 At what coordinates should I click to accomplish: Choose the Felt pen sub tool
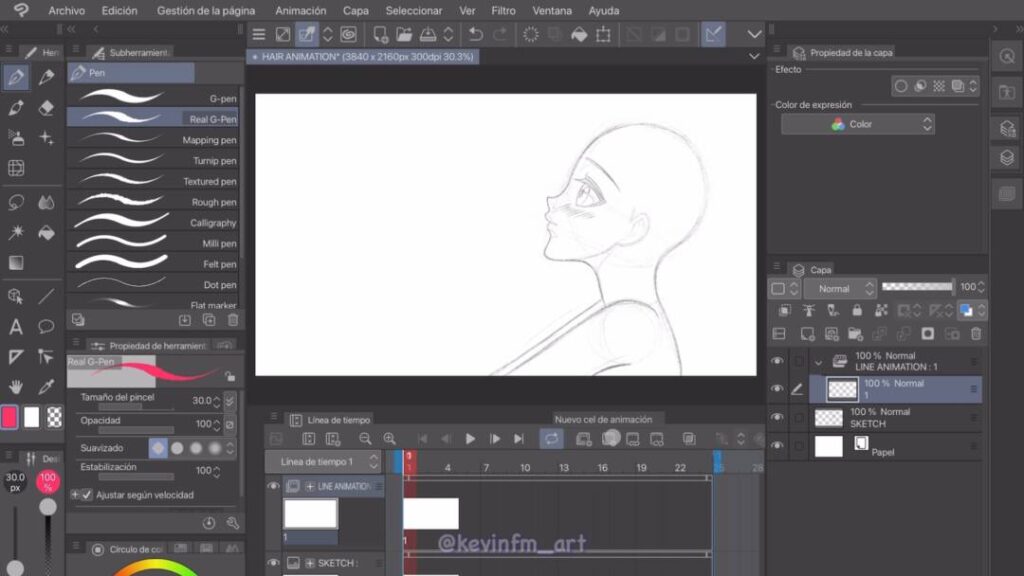pyautogui.click(x=153, y=264)
